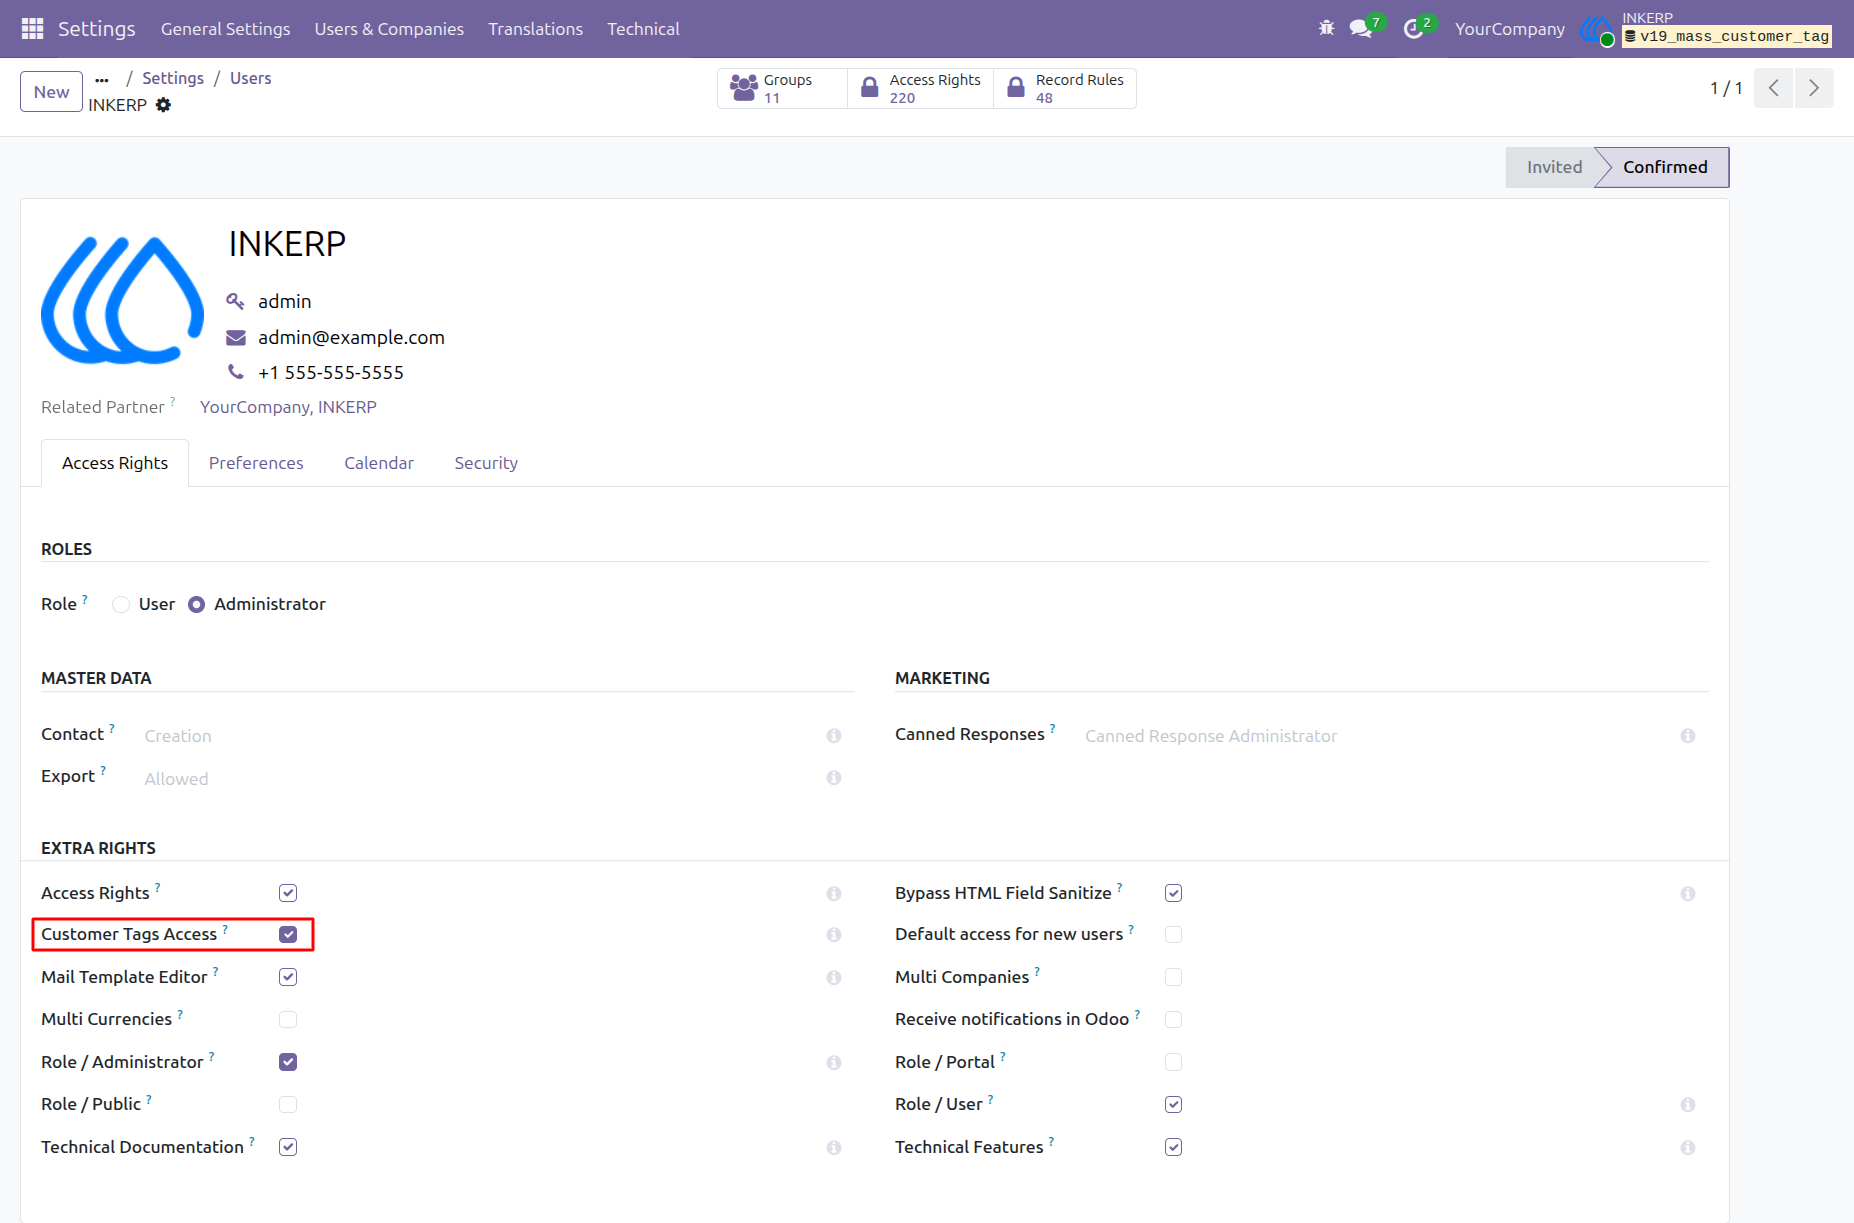Open the apps grid menu icon

[x=32, y=29]
